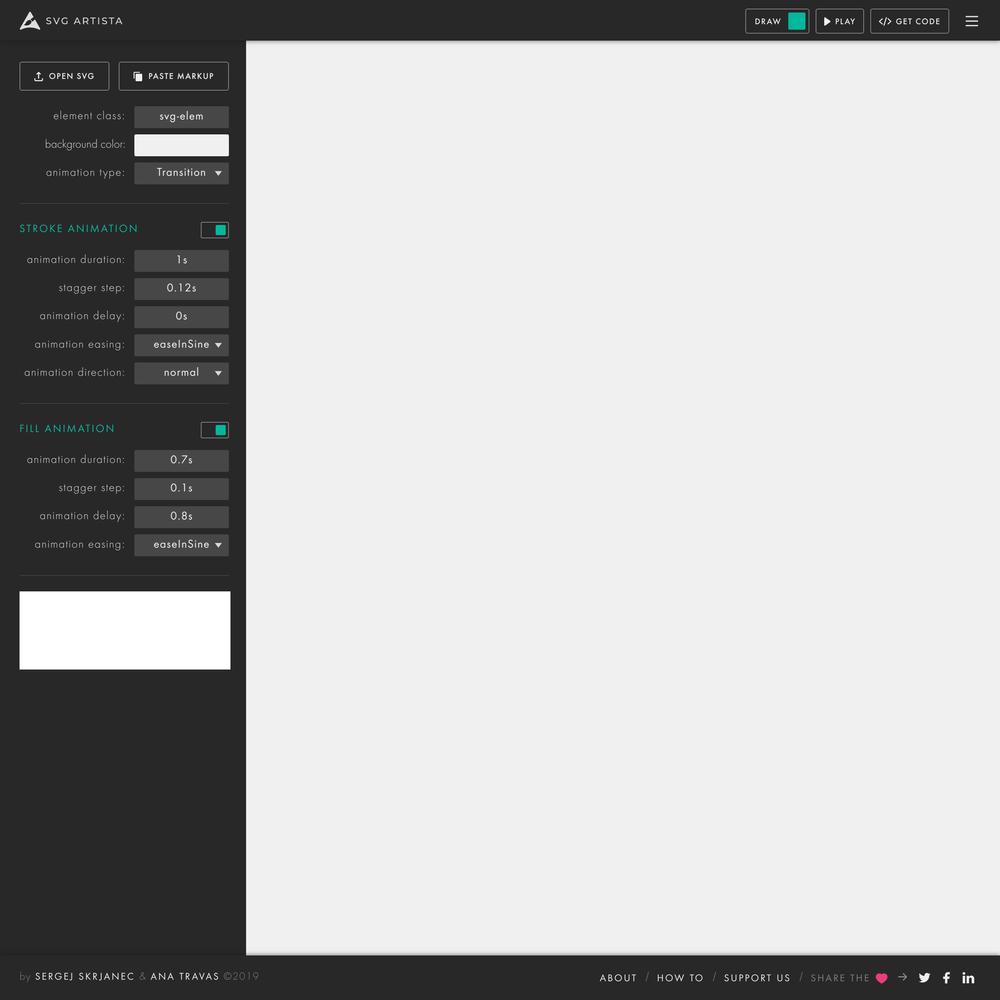Image resolution: width=1000 pixels, height=1000 pixels.
Task: Click the pink heart icon in the footer
Action: (x=881, y=978)
